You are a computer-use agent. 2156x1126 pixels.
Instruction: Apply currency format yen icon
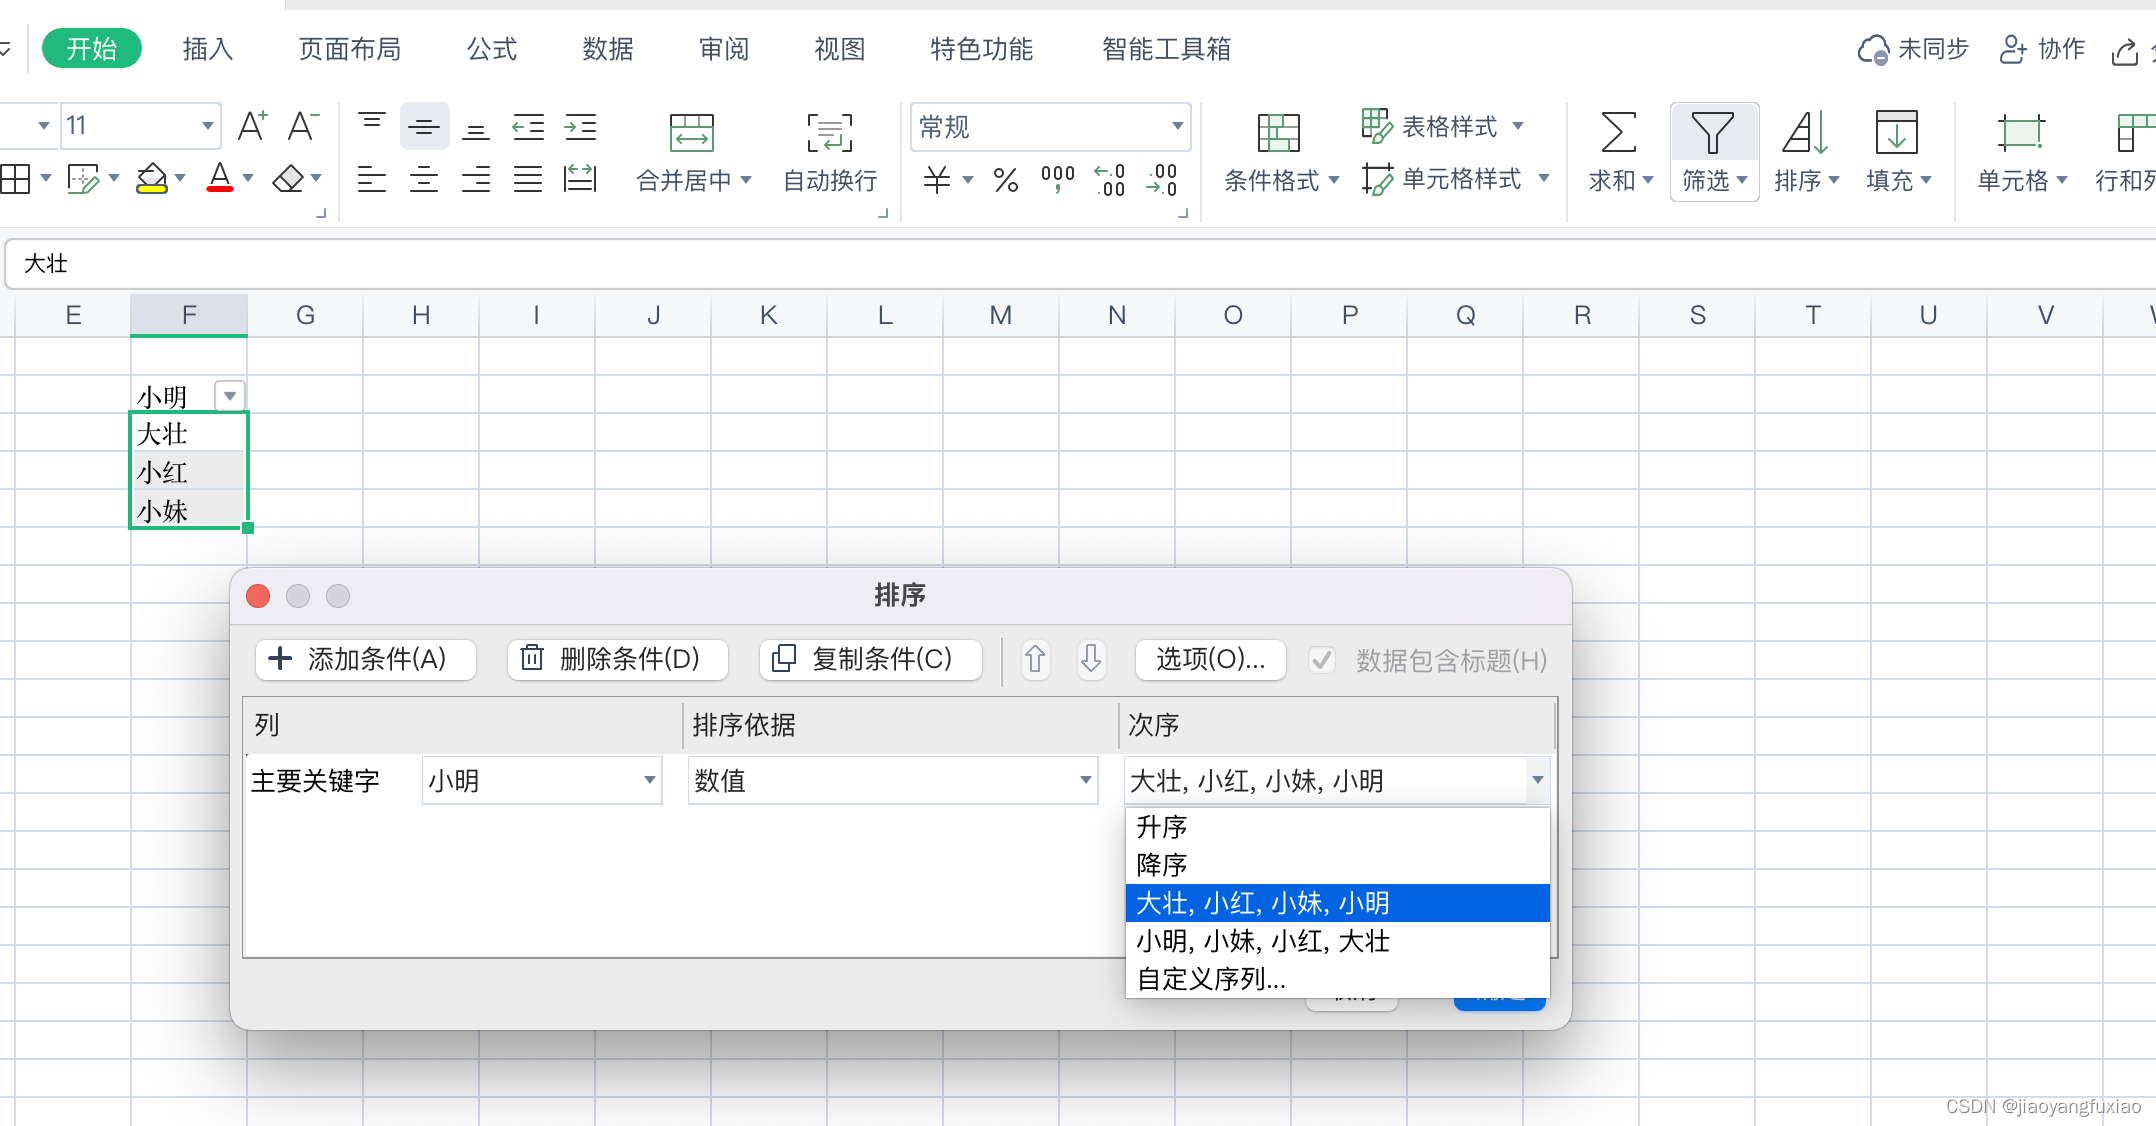937,180
